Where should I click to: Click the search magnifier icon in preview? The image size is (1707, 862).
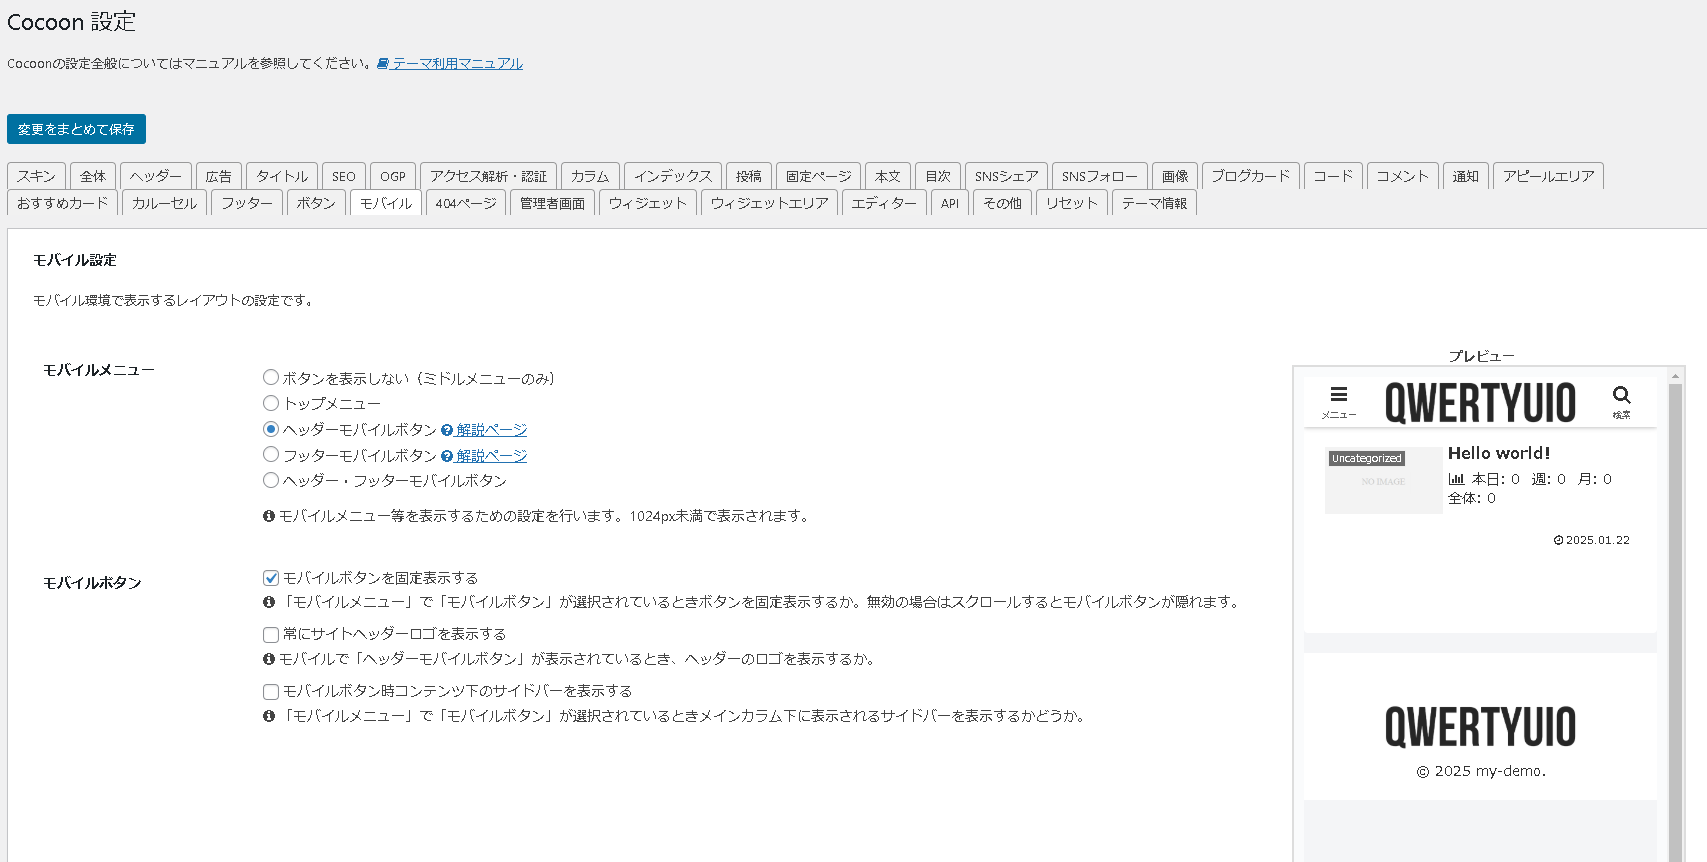point(1621,394)
